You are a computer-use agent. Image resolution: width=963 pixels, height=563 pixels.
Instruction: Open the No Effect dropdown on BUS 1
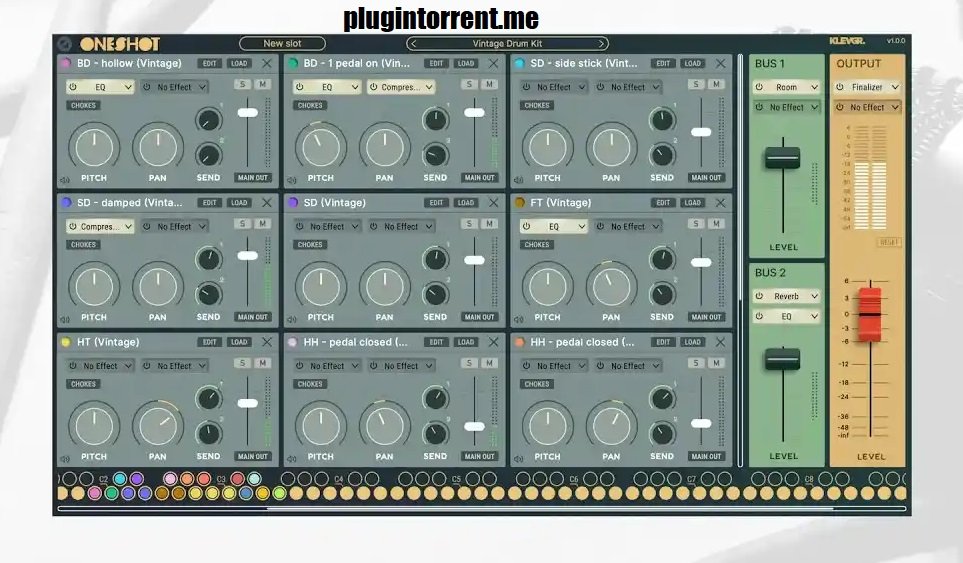coord(787,107)
